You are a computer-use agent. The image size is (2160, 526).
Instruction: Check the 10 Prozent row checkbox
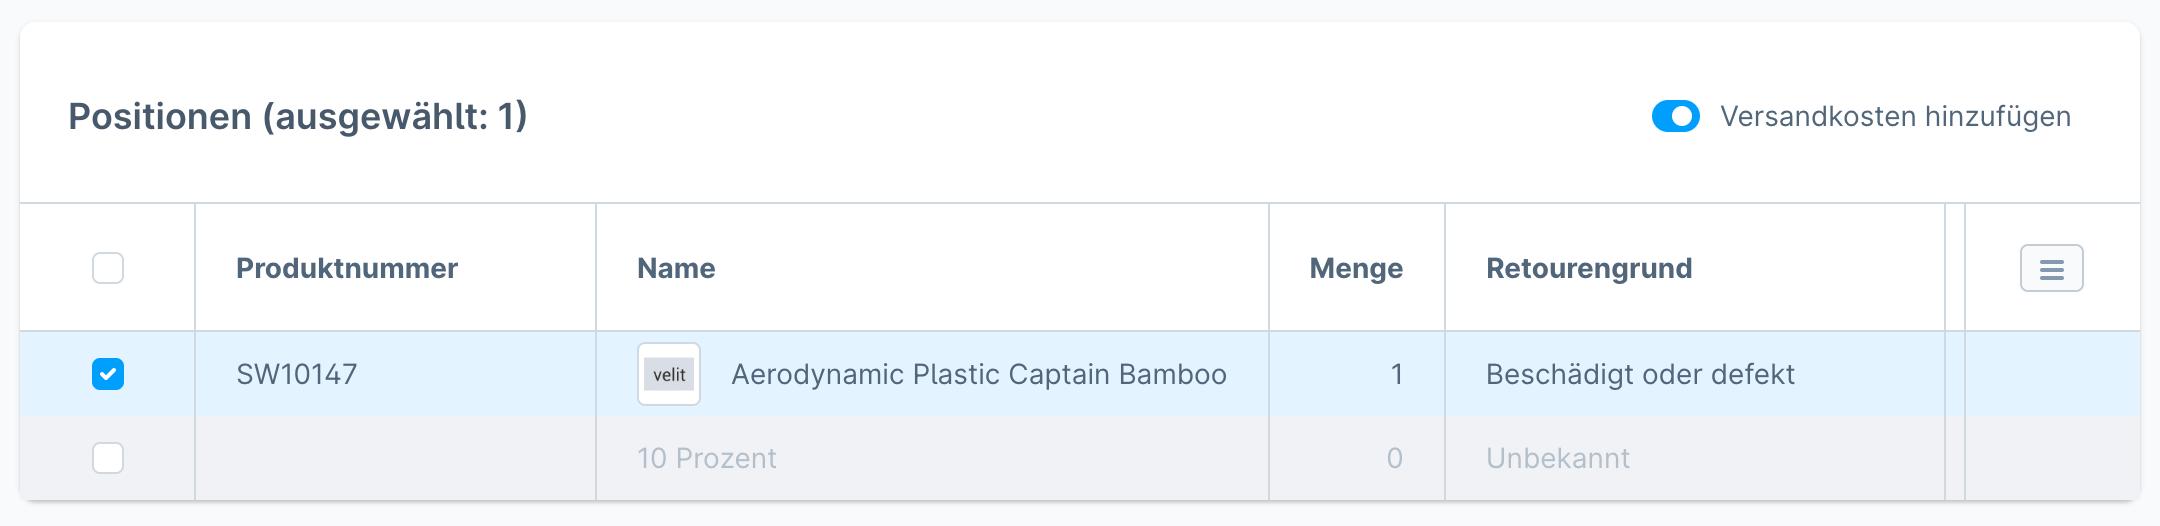point(108,458)
